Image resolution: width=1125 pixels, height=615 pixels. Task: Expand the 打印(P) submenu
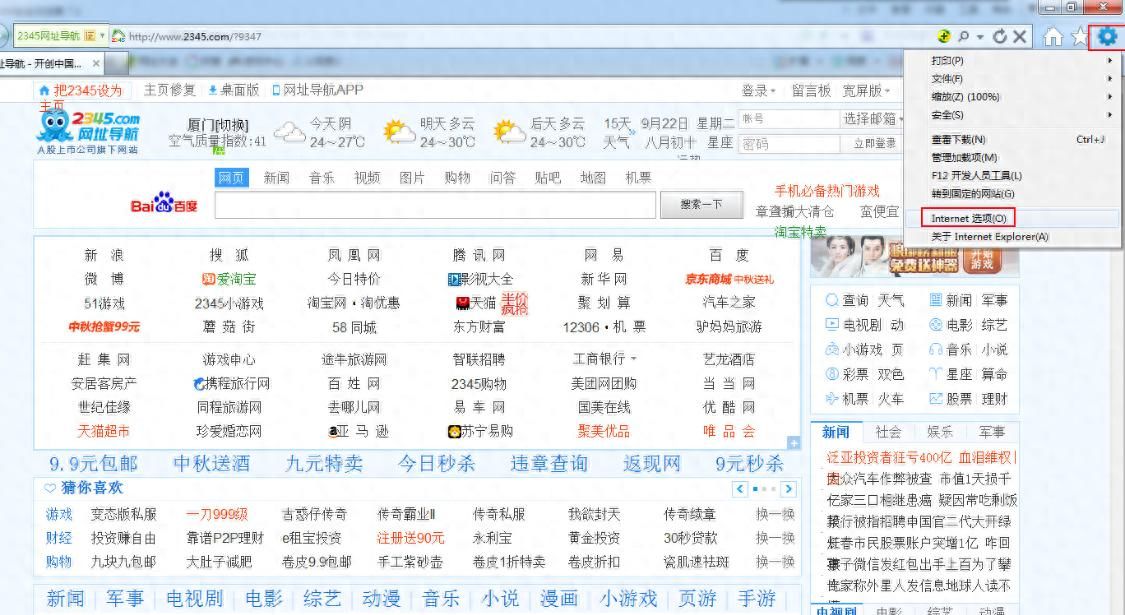click(x=1109, y=61)
